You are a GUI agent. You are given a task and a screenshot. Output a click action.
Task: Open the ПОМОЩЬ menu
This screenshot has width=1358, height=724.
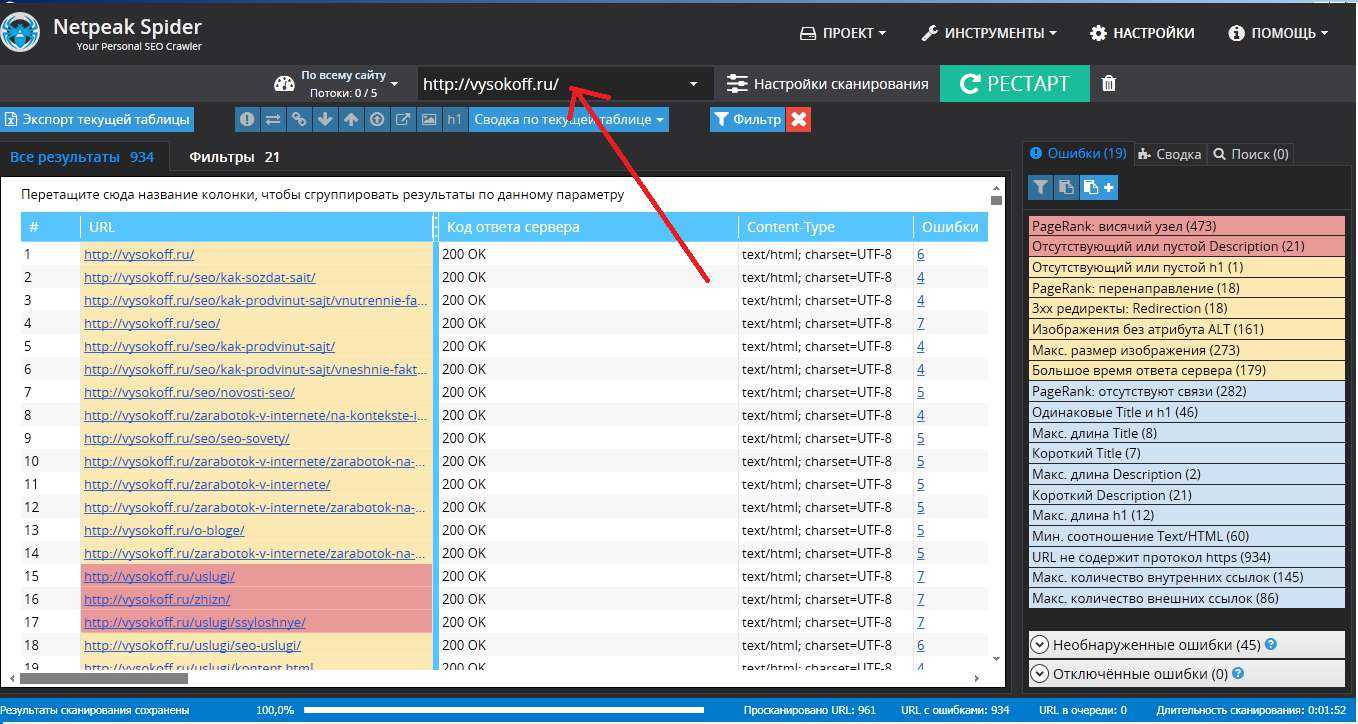[1278, 33]
